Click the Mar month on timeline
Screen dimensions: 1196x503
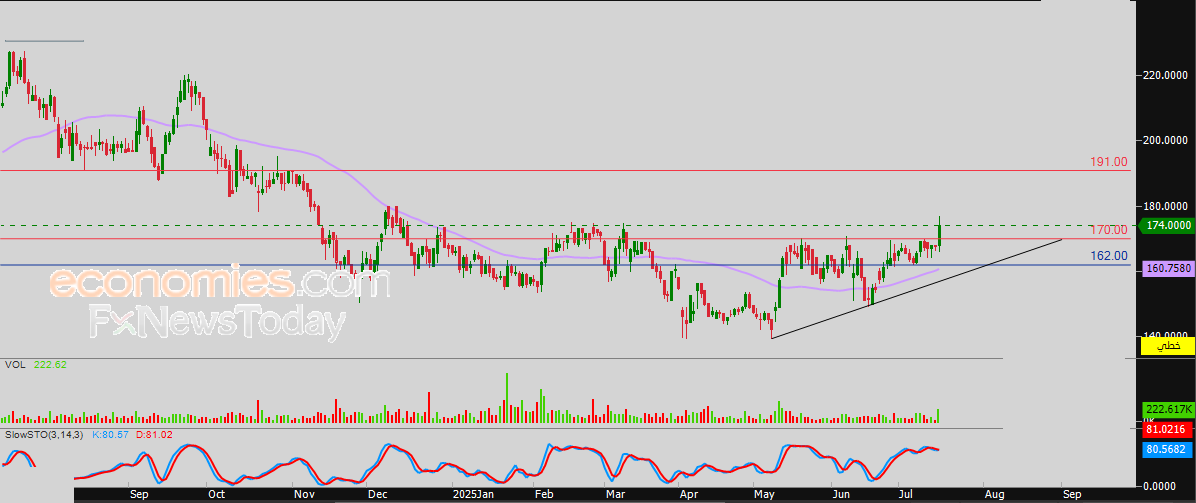click(614, 495)
